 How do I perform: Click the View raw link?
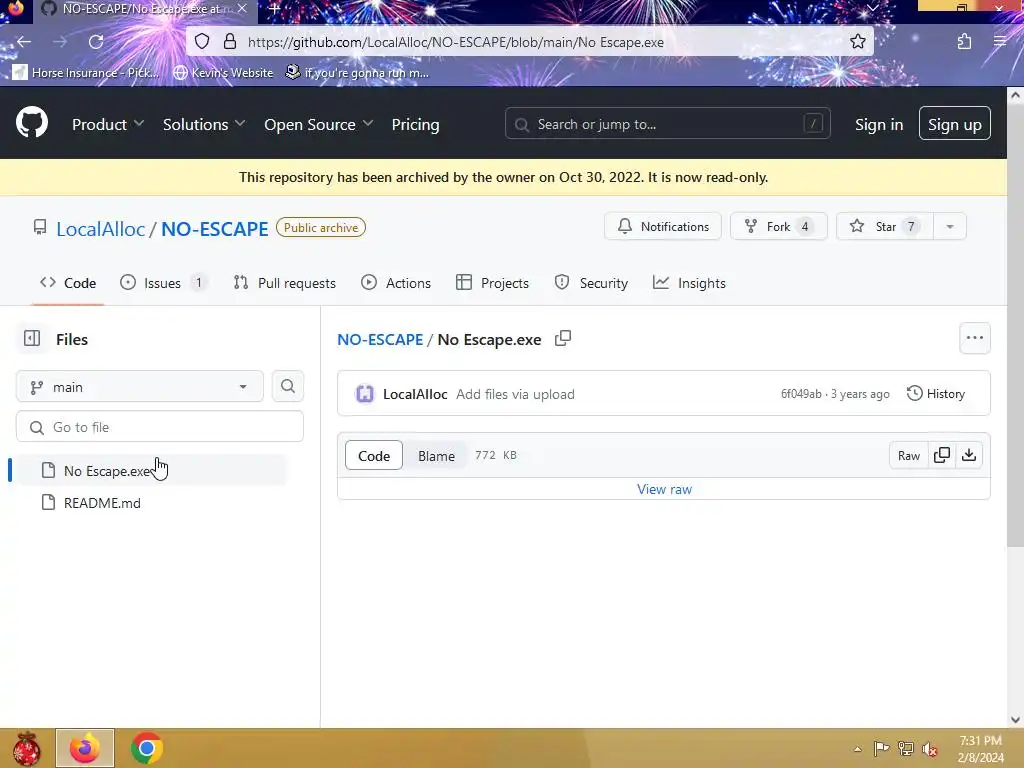(664, 489)
